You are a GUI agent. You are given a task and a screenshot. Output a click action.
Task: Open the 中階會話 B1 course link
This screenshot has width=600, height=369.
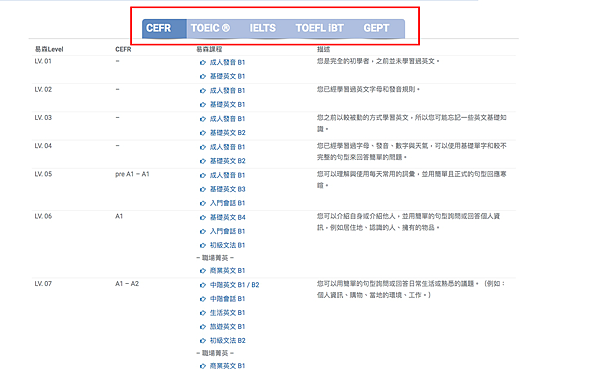(x=227, y=299)
